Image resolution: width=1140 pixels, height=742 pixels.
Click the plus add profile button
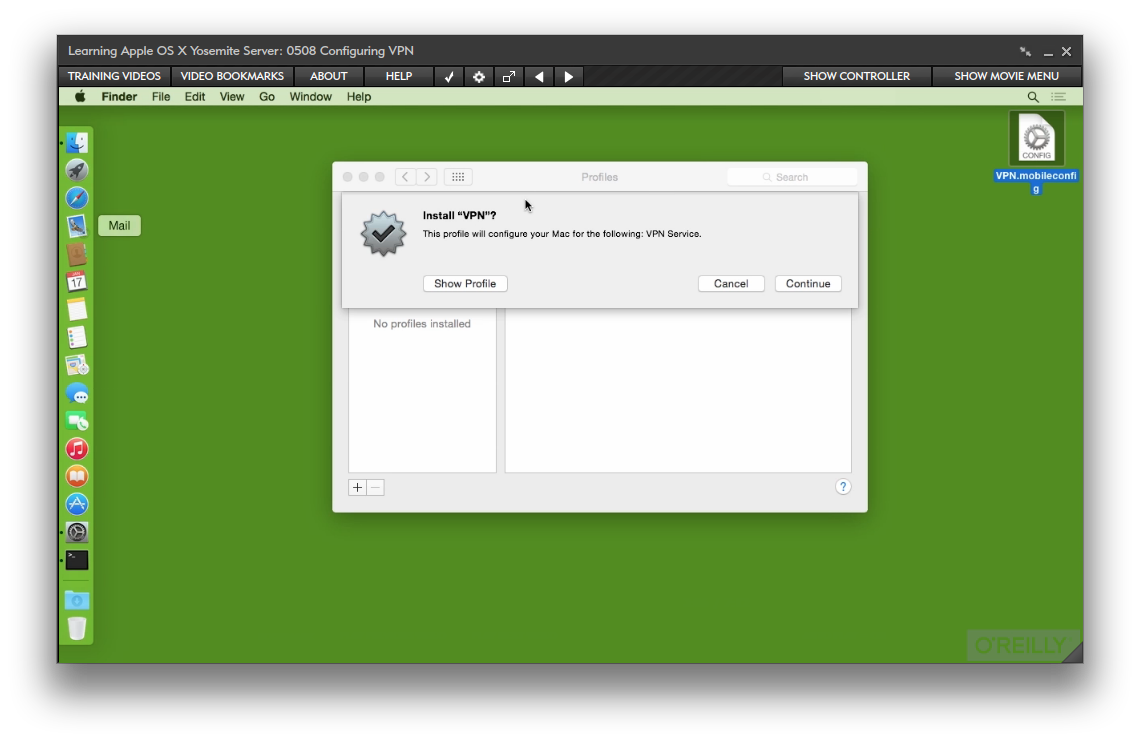[x=358, y=488]
